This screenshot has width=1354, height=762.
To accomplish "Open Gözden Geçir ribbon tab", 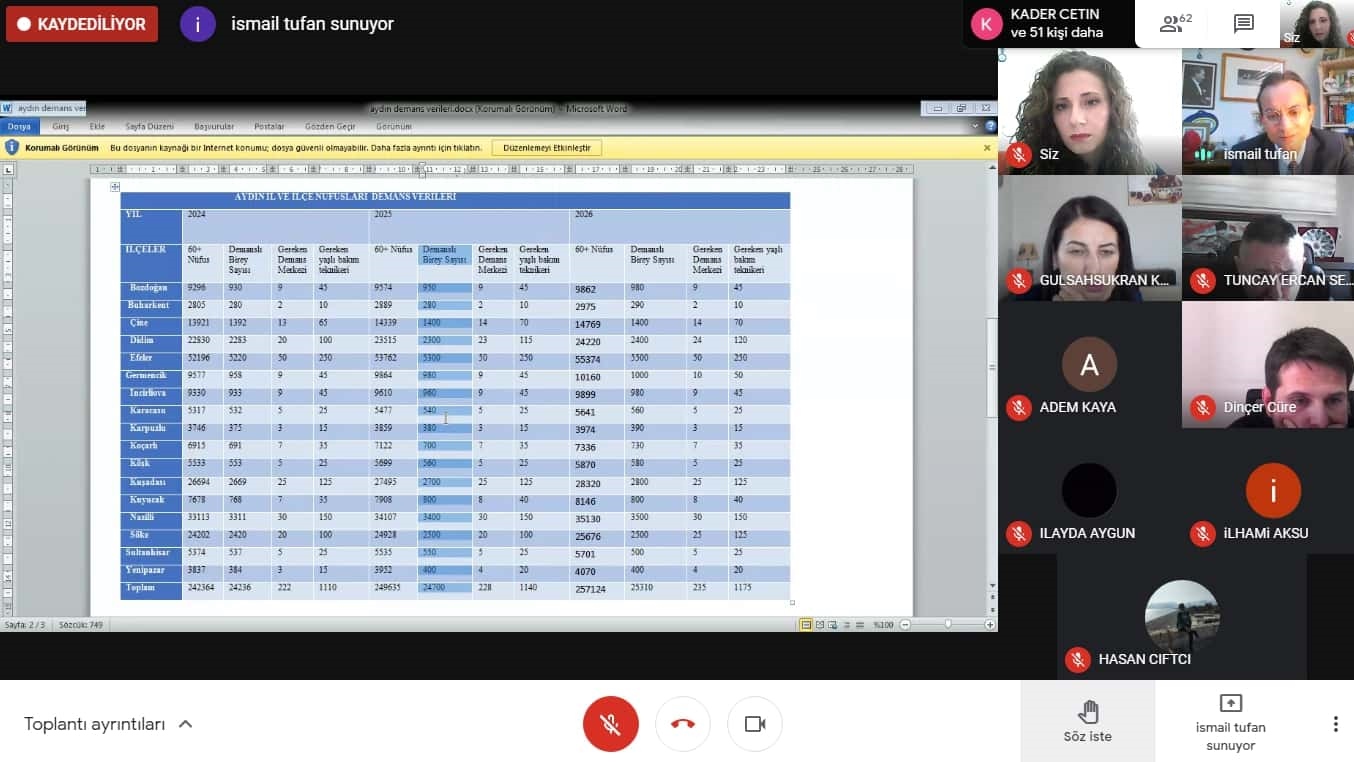I will point(330,127).
